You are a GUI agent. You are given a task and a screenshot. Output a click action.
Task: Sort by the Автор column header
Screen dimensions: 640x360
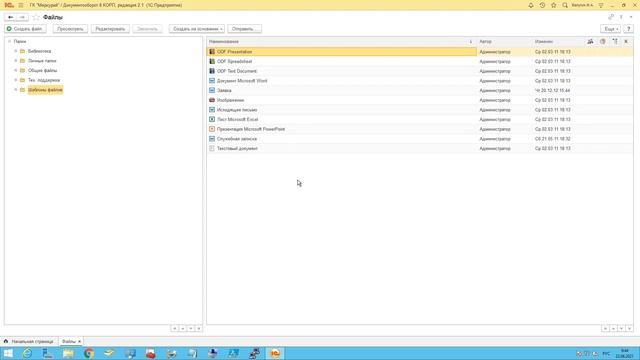pyautogui.click(x=485, y=42)
